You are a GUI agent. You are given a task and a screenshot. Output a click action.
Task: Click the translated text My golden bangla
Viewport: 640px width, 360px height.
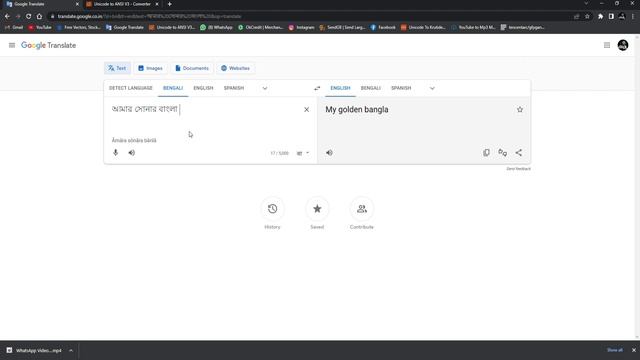click(357, 109)
